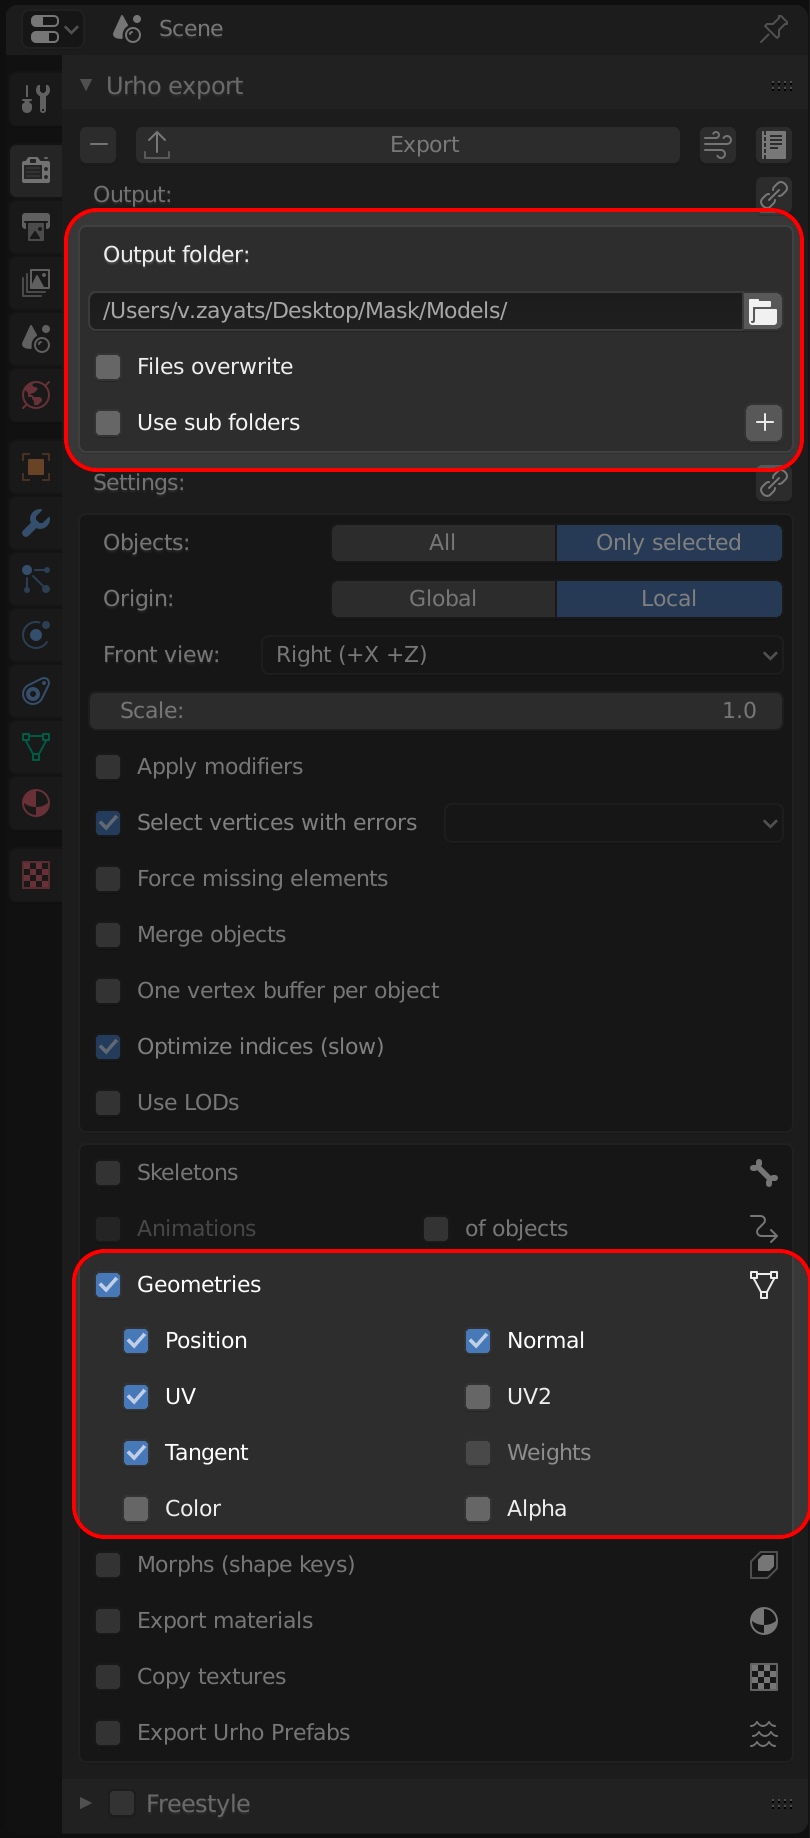
Task: Open the export log icon next to Export
Action: pyautogui.click(x=773, y=145)
